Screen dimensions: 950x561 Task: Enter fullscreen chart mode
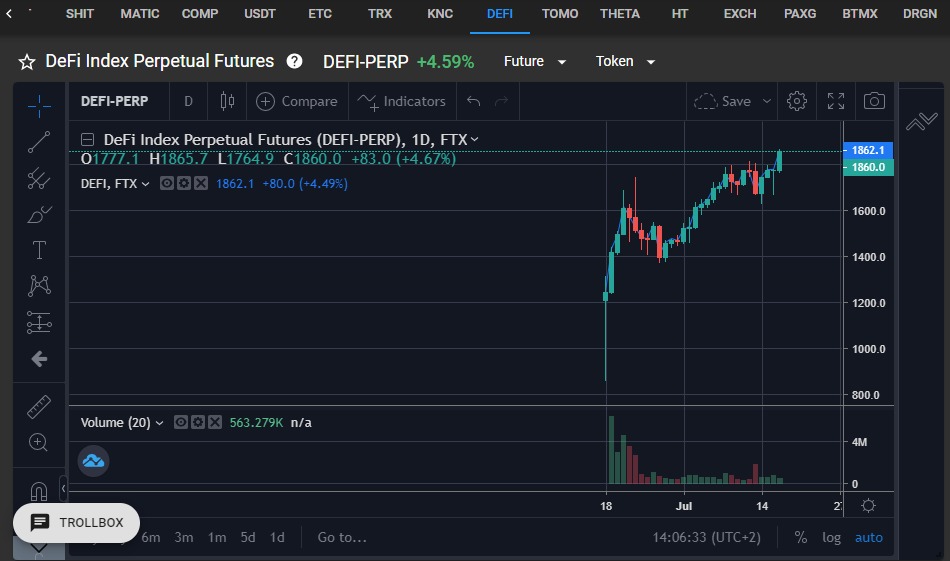[x=836, y=101]
